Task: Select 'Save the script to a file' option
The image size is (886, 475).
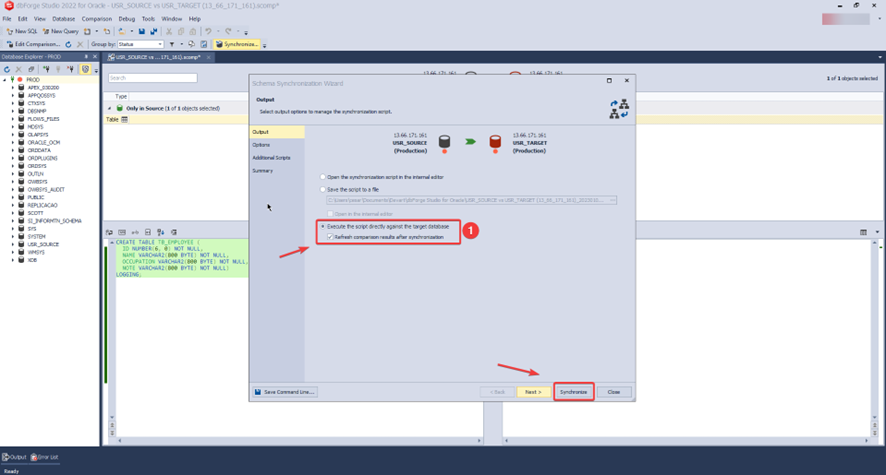Action: click(x=323, y=189)
